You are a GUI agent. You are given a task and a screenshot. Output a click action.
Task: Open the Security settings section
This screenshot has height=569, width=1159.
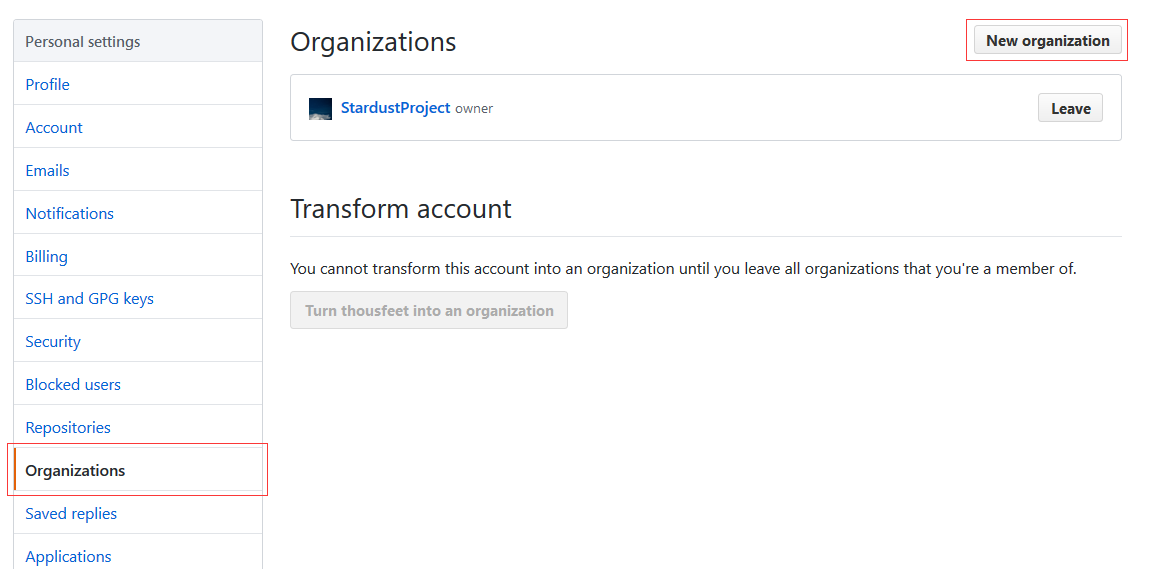pyautogui.click(x=53, y=341)
